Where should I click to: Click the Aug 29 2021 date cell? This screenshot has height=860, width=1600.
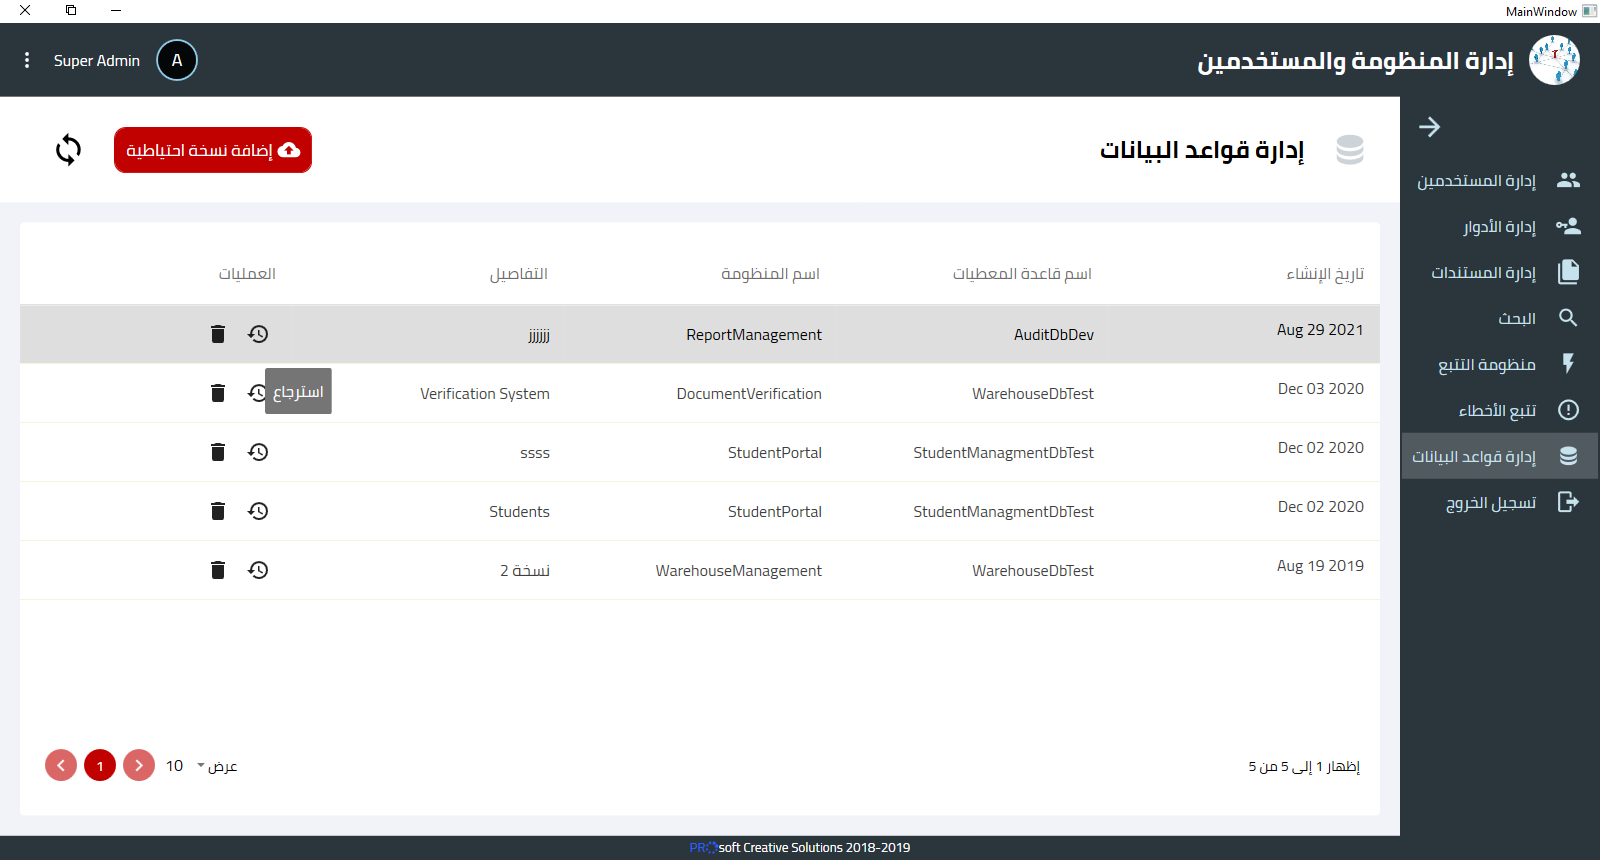tap(1320, 330)
